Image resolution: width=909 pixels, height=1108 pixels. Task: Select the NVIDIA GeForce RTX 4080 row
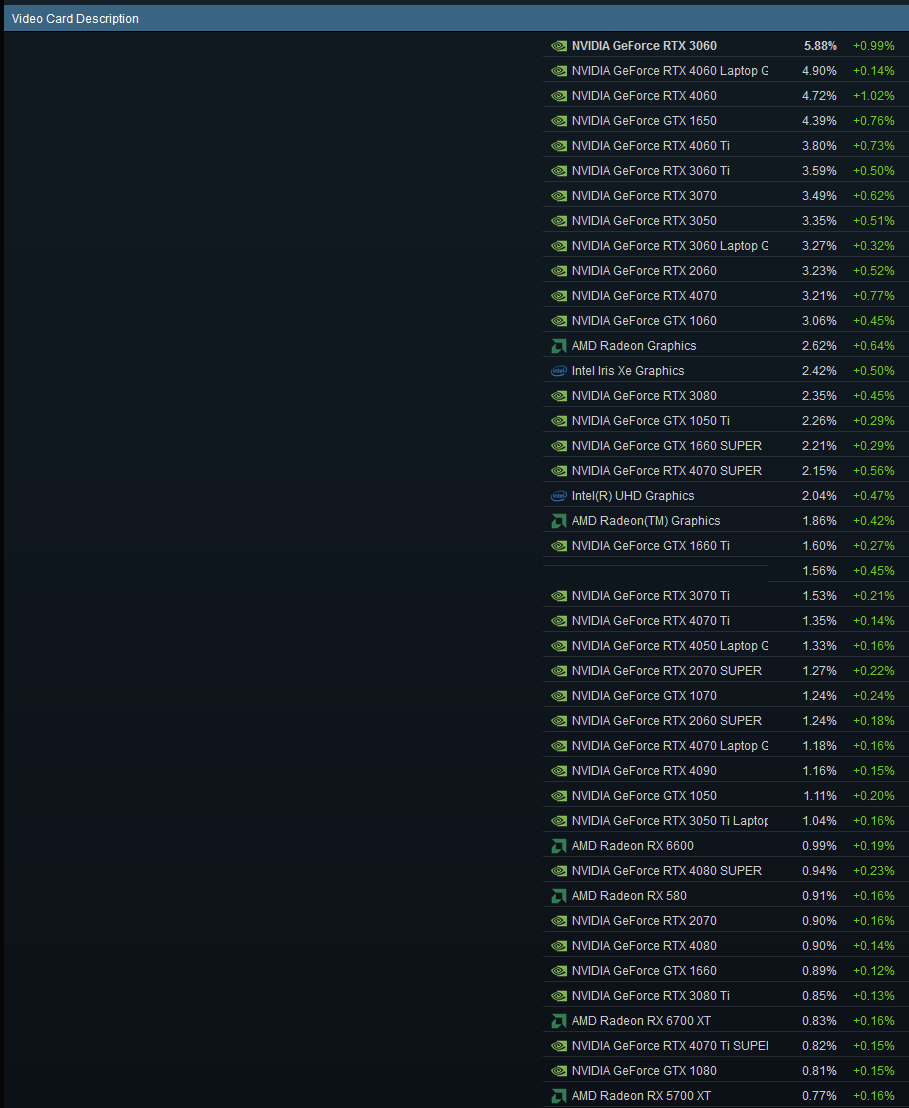click(x=726, y=946)
